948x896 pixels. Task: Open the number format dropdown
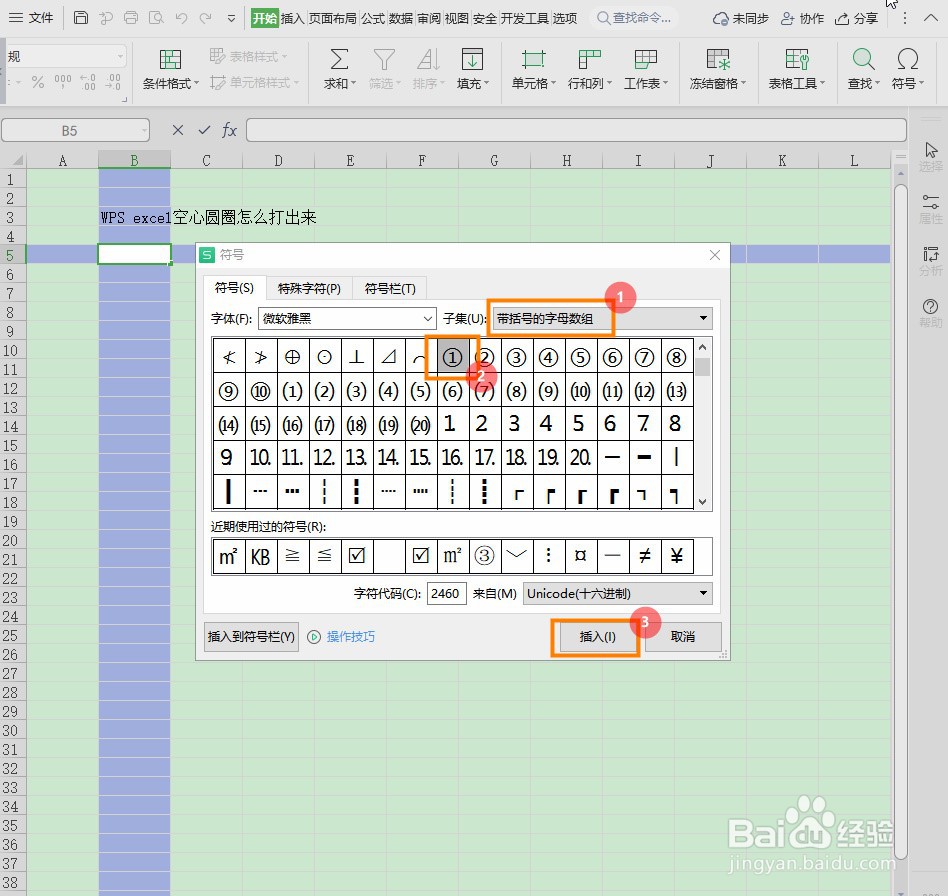(x=120, y=57)
